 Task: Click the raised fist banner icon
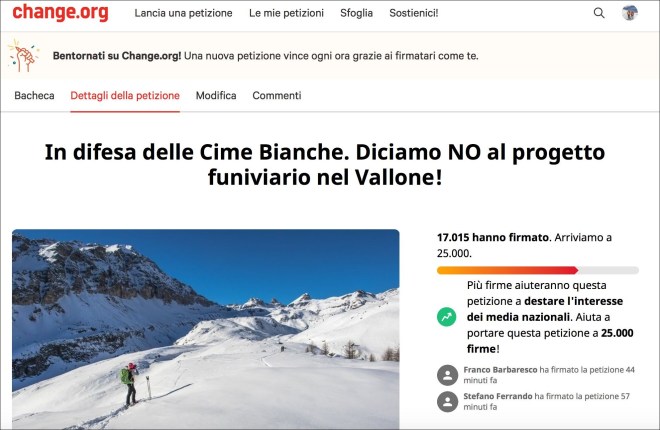[24, 56]
